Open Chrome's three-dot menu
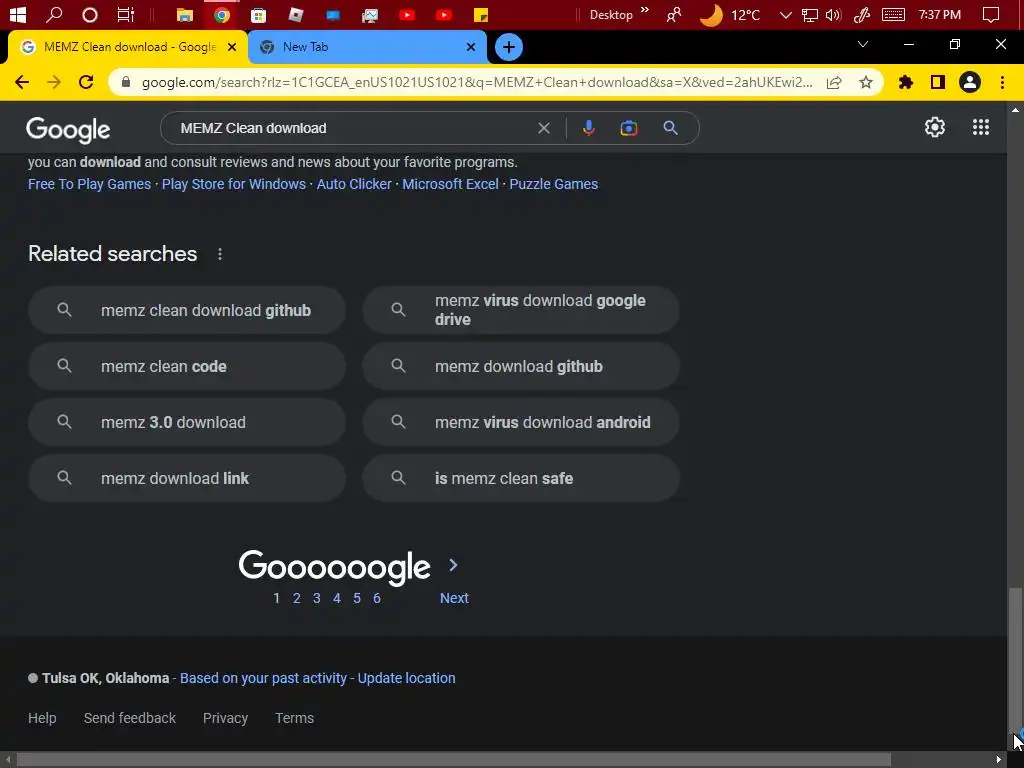The image size is (1024, 768). [1002, 82]
